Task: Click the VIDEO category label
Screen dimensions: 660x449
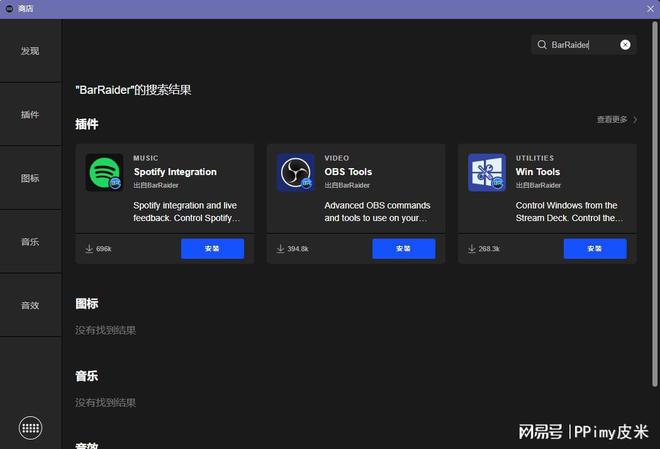Action: [337, 158]
